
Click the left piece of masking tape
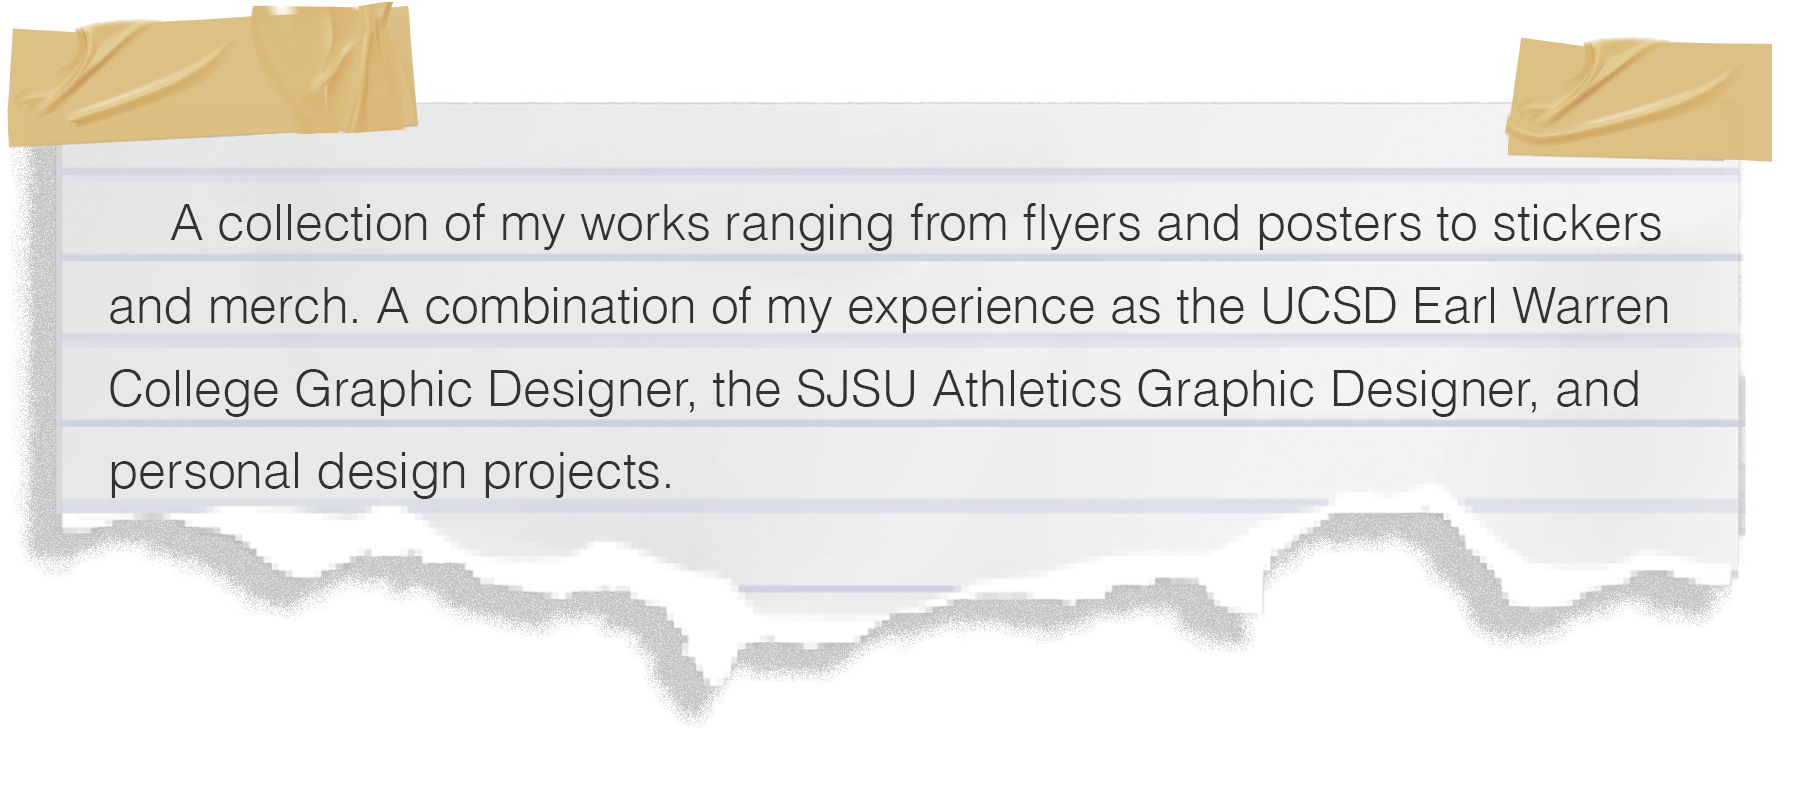click(212, 73)
